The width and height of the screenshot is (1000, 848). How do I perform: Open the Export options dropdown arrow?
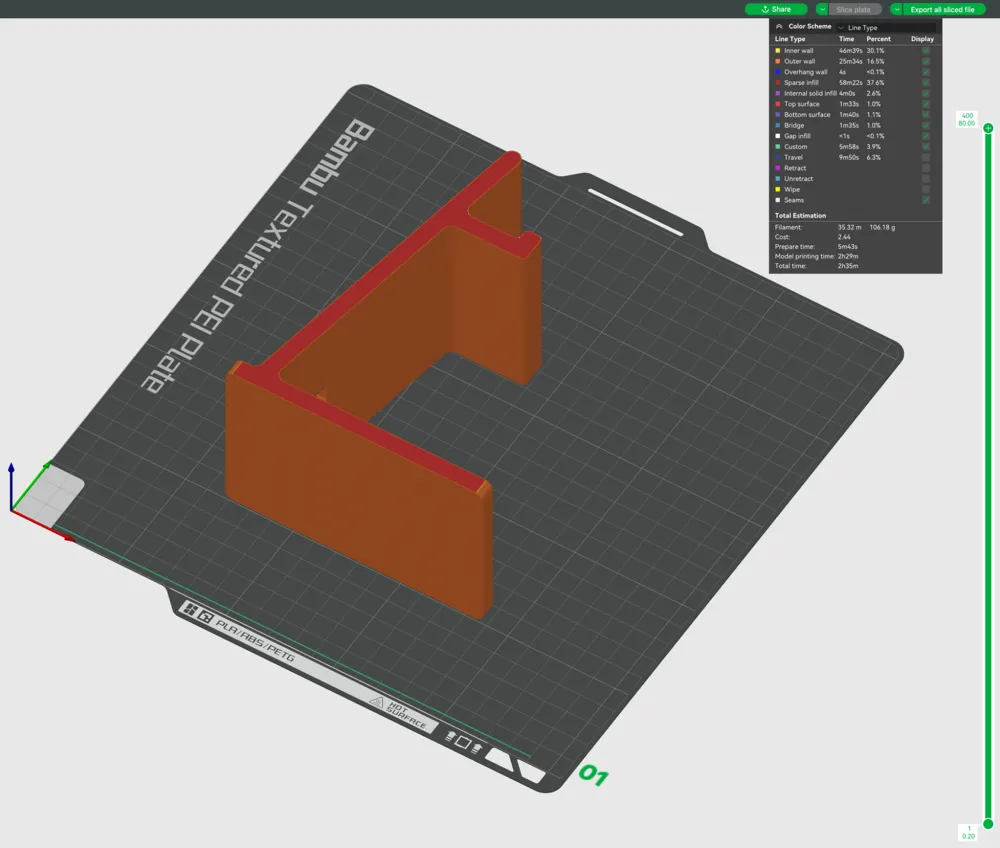[897, 9]
